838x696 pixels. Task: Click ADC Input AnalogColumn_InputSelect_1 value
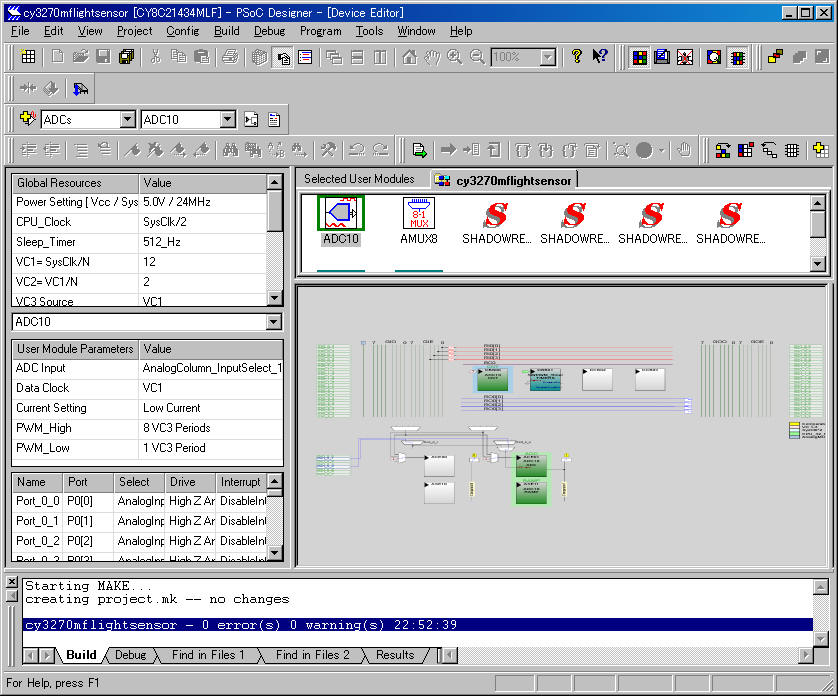211,368
